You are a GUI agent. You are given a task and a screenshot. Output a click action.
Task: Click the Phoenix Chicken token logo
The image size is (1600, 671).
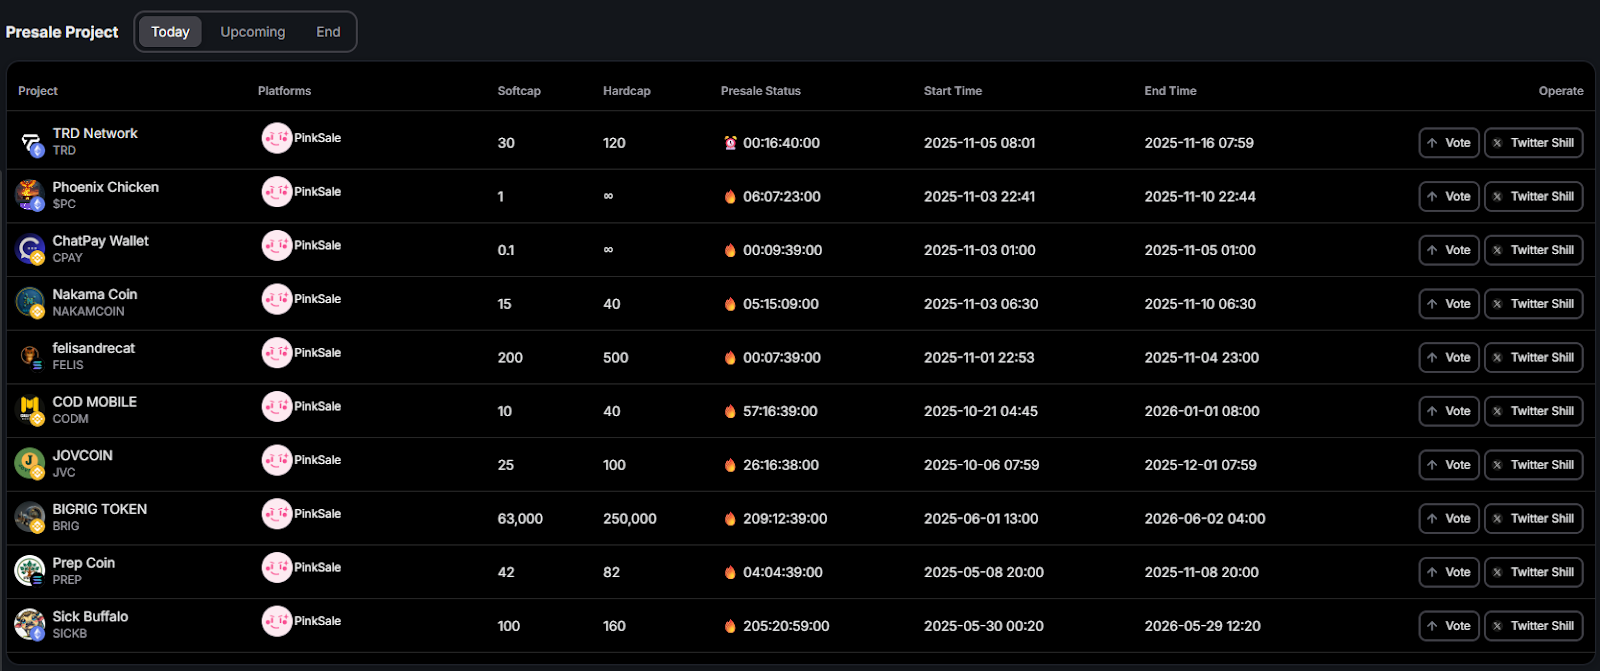click(30, 196)
